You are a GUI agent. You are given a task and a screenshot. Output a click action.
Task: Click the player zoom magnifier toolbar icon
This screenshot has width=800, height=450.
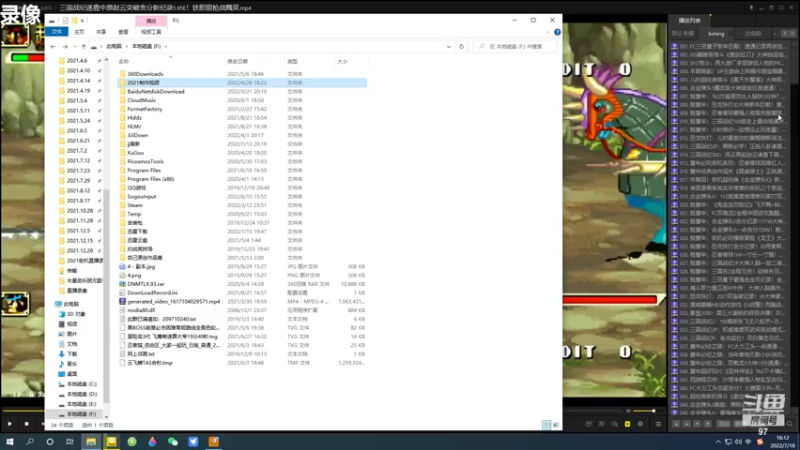(x=614, y=424)
